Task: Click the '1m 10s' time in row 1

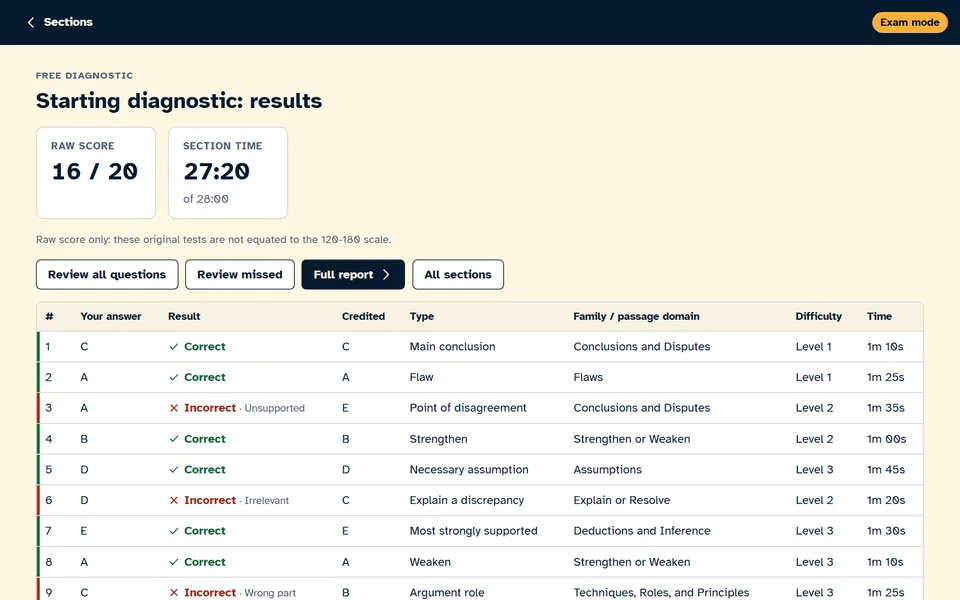Action: click(885, 347)
